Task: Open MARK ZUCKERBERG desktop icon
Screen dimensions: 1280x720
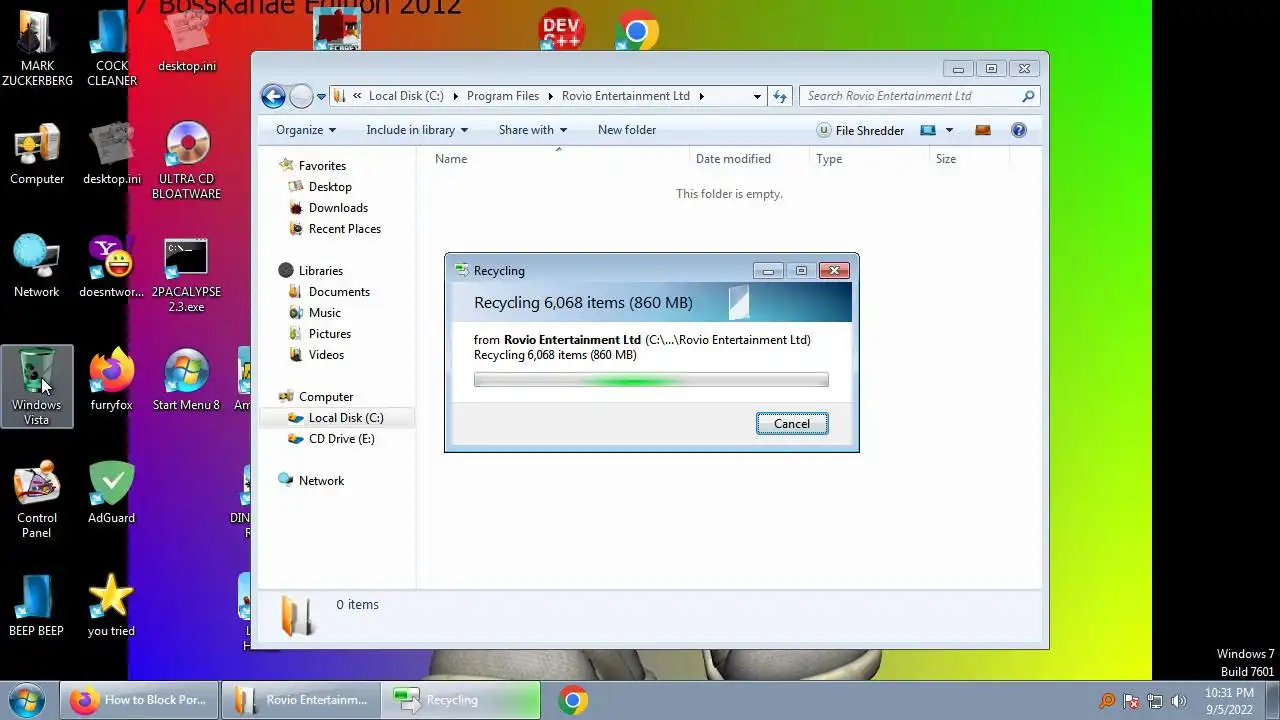Action: [37, 48]
